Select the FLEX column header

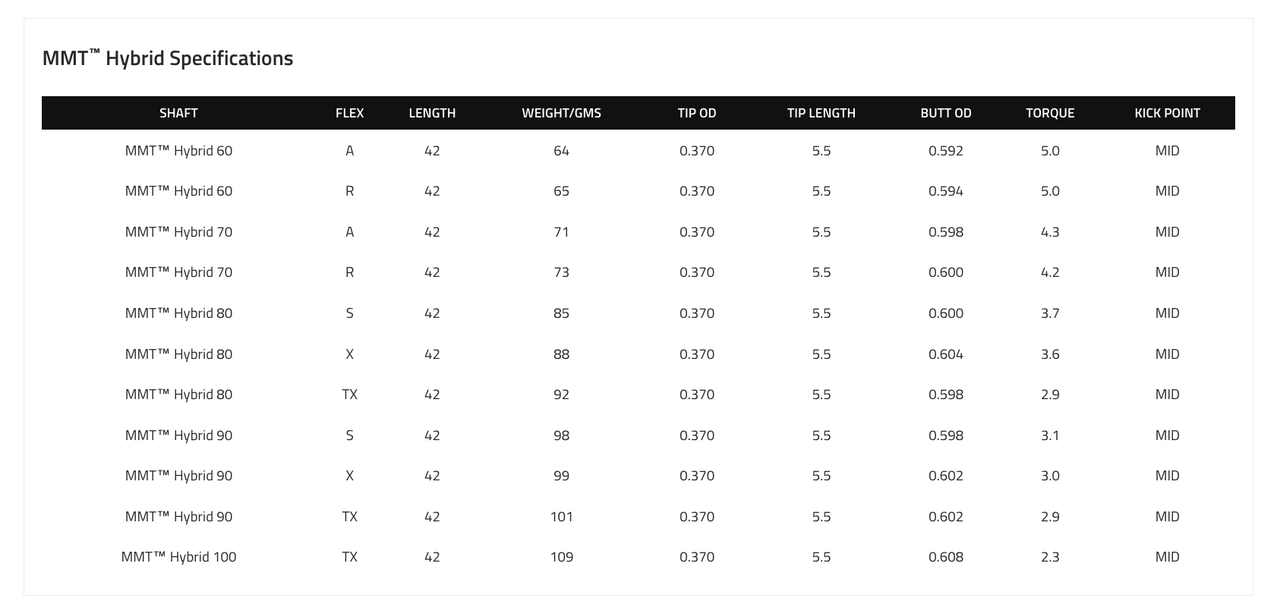pyautogui.click(x=349, y=113)
